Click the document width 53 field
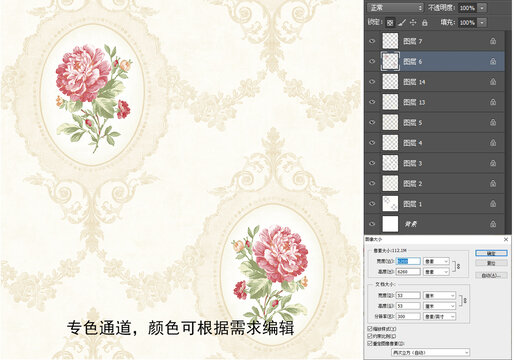Viewport: 515px width, 360px height. tap(408, 296)
